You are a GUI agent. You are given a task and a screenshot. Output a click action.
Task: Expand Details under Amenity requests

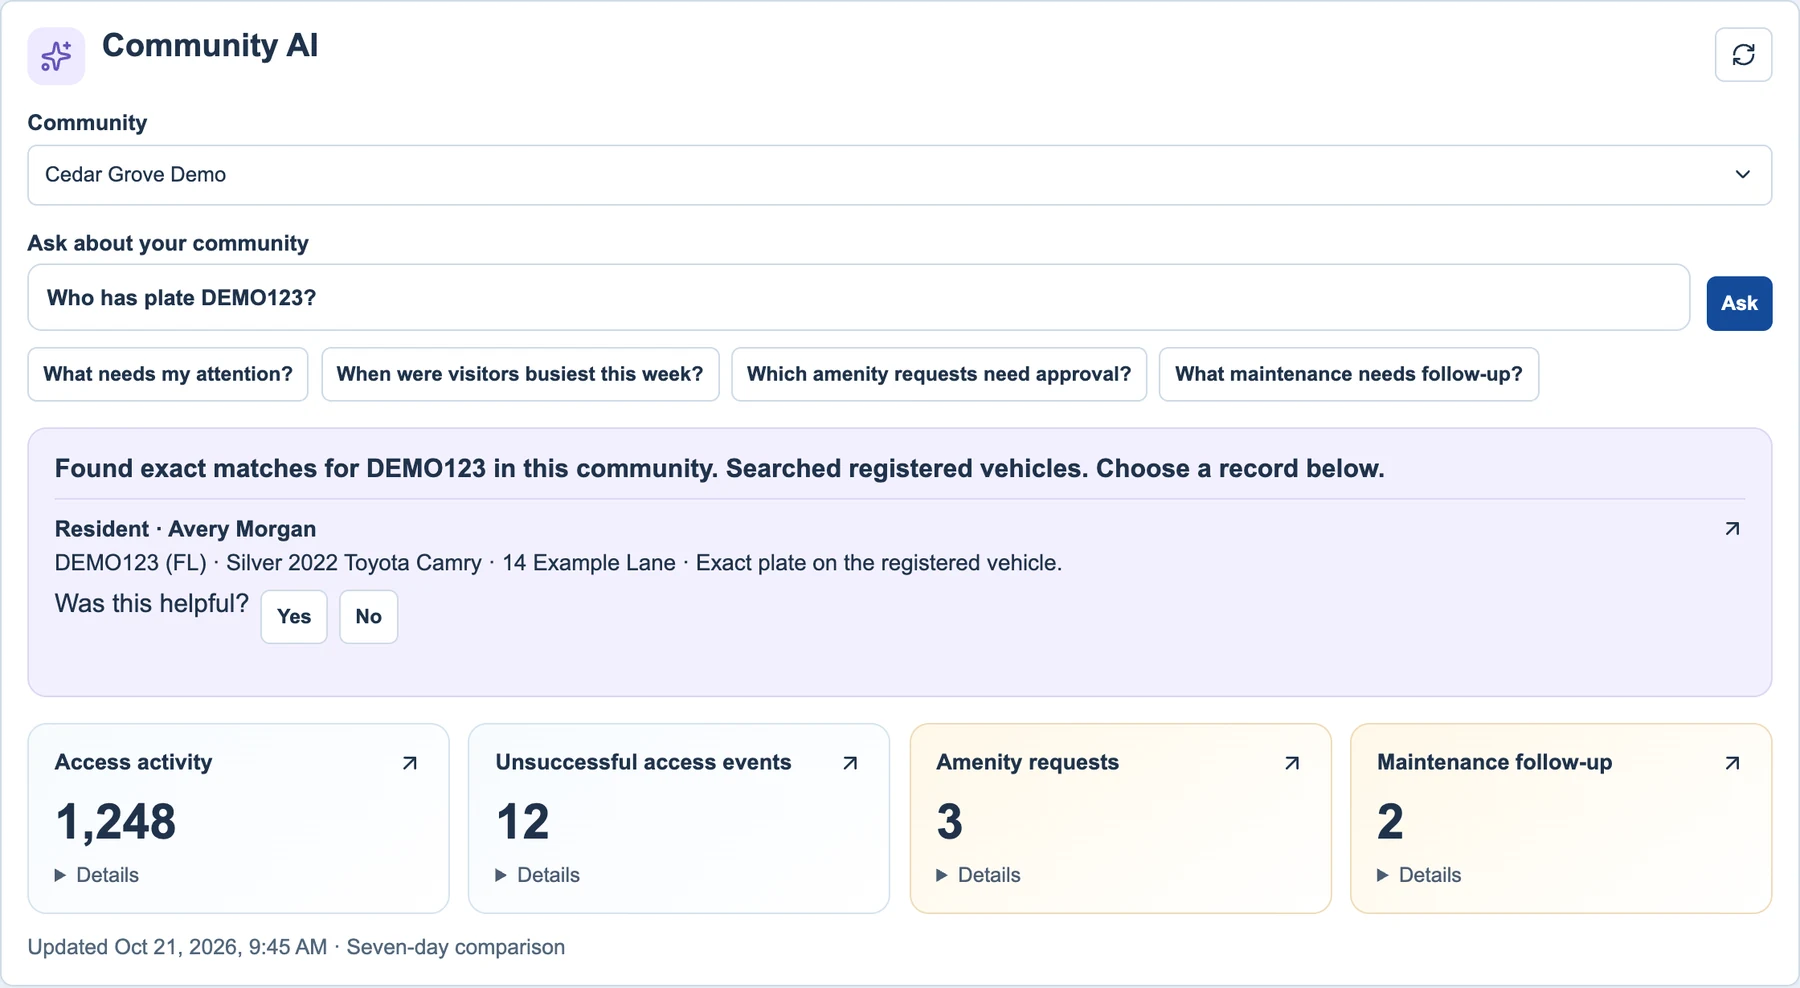[979, 875]
